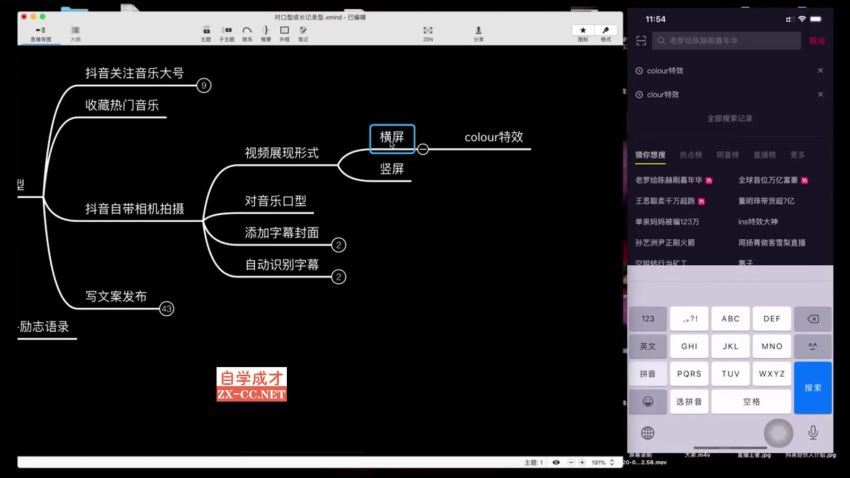Select the 励志语录 topic
This screenshot has width=850, height=478.
(44, 327)
